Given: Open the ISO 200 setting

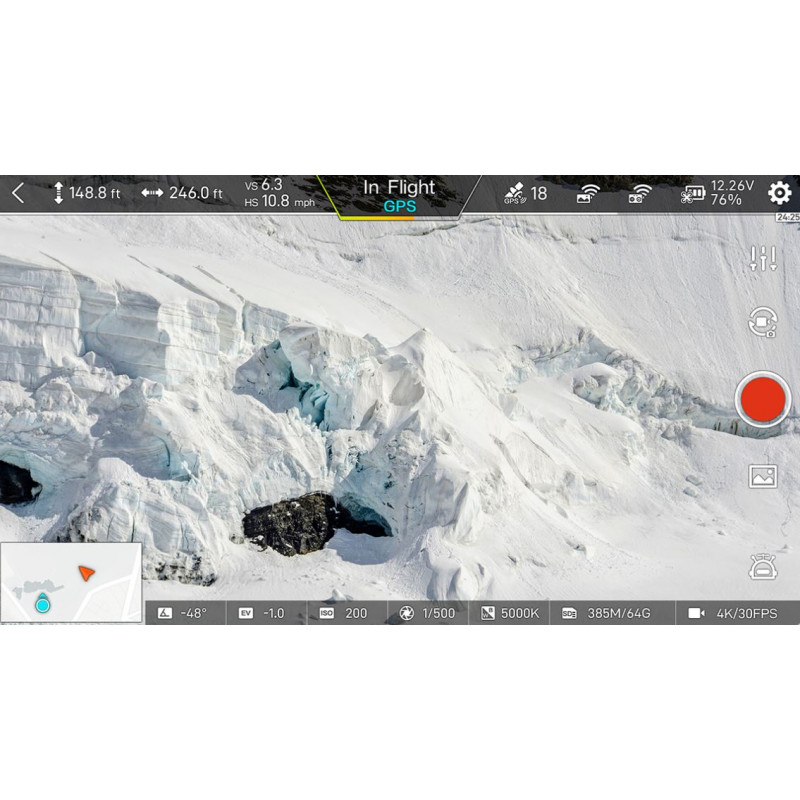Looking at the screenshot, I should [x=347, y=613].
